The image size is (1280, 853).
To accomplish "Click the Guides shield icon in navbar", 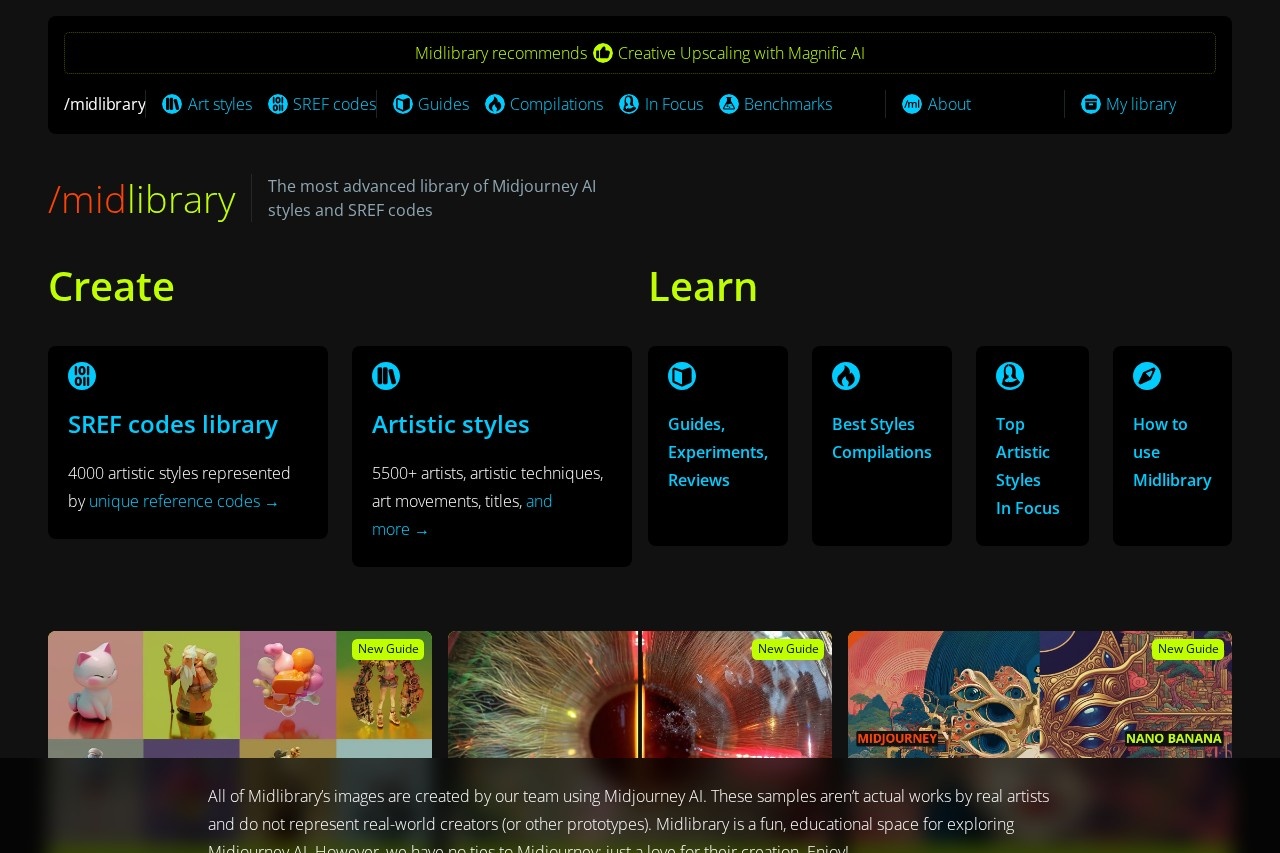I will [x=402, y=104].
